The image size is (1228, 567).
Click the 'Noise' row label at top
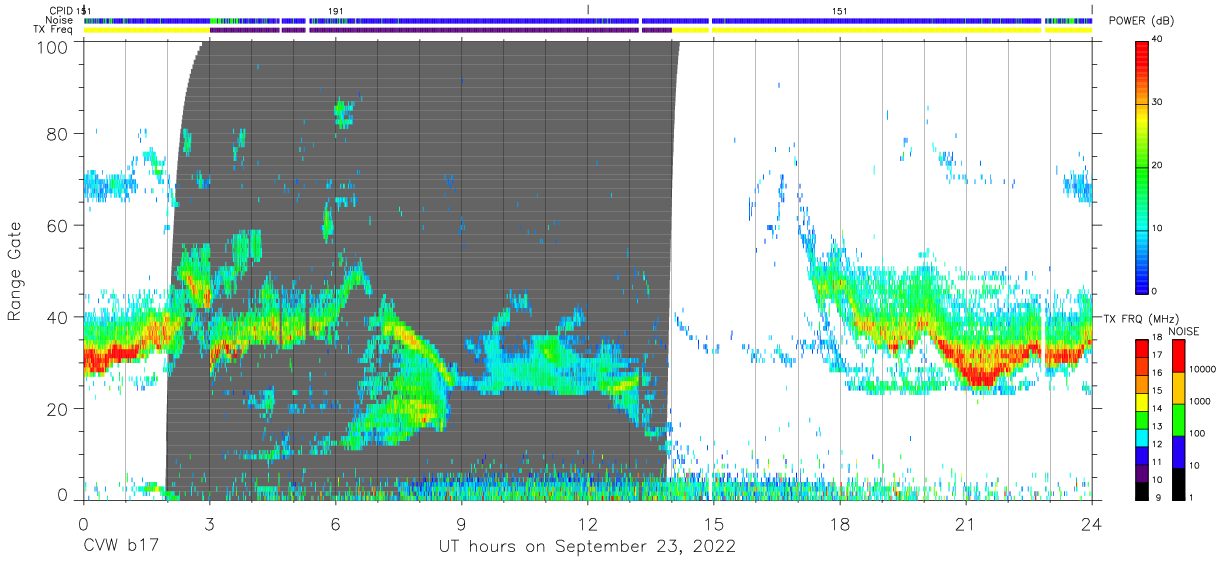(x=60, y=19)
